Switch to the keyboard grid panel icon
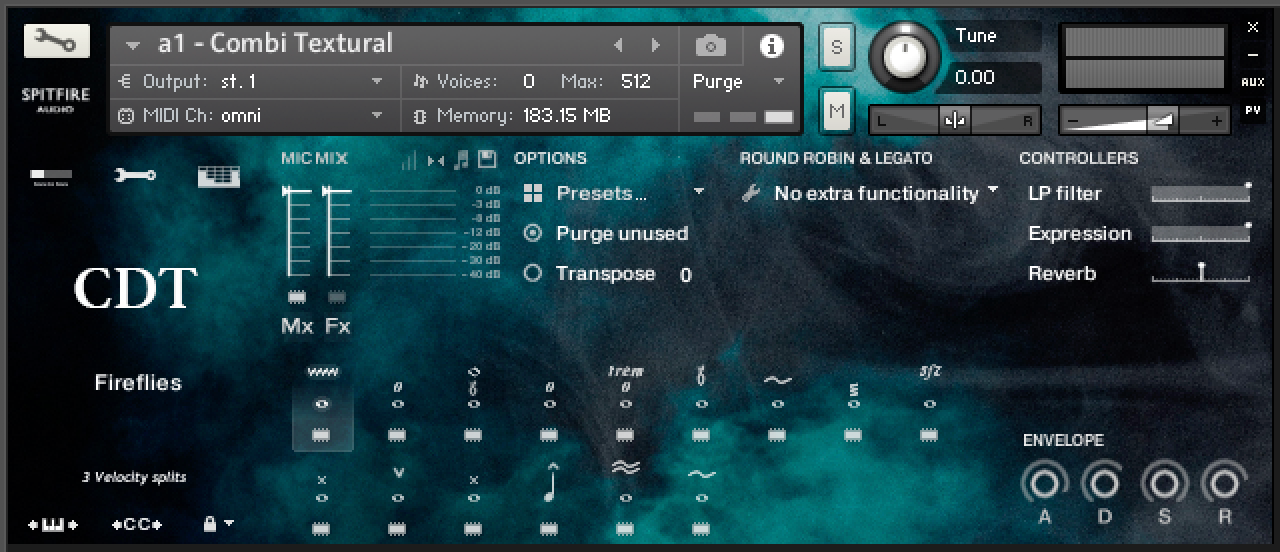The height and width of the screenshot is (552, 1280). click(x=218, y=177)
